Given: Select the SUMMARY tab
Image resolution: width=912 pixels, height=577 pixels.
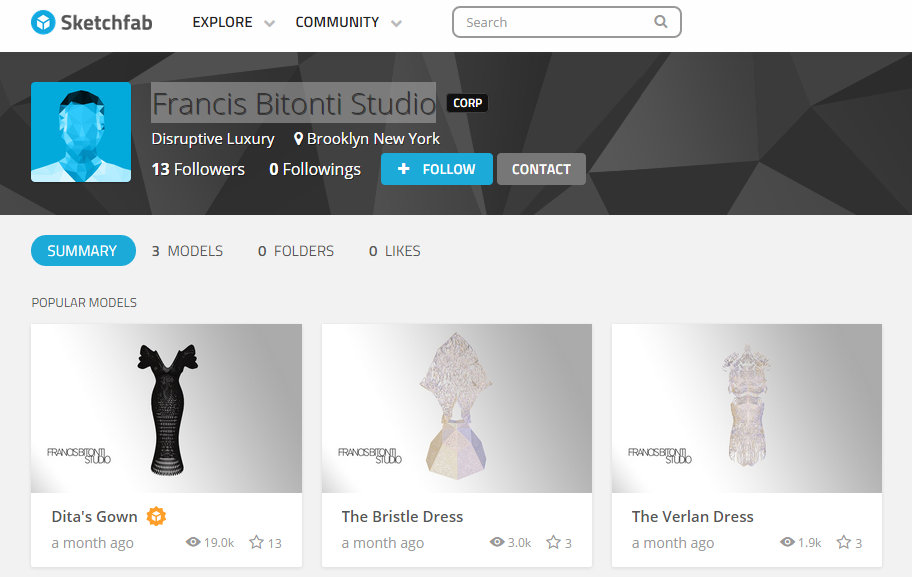Looking at the screenshot, I should (x=83, y=251).
